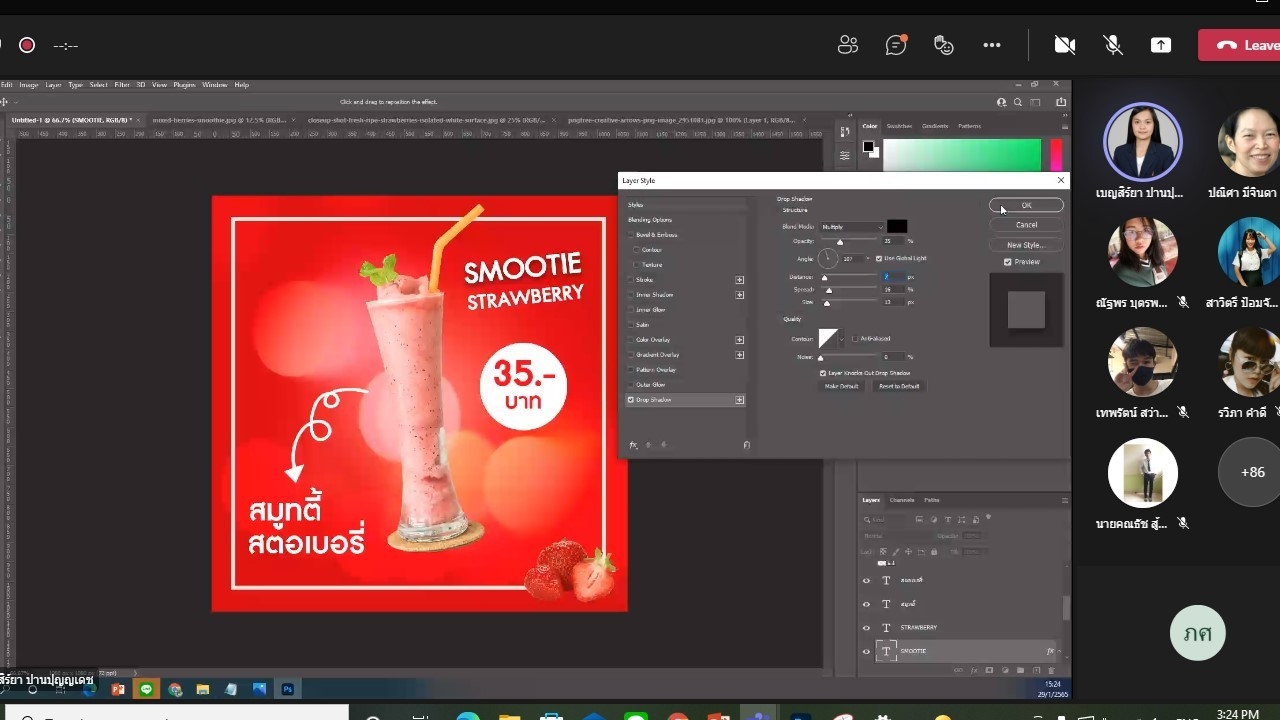The image size is (1280, 720).
Task: Open Photoshop from the Windows taskbar
Action: tap(288, 689)
